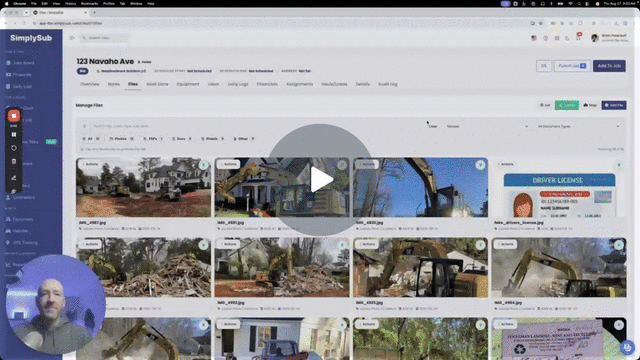640x360 pixels.
Task: Open Actions menu on IMG_4984.jpg card
Action: point(506,244)
